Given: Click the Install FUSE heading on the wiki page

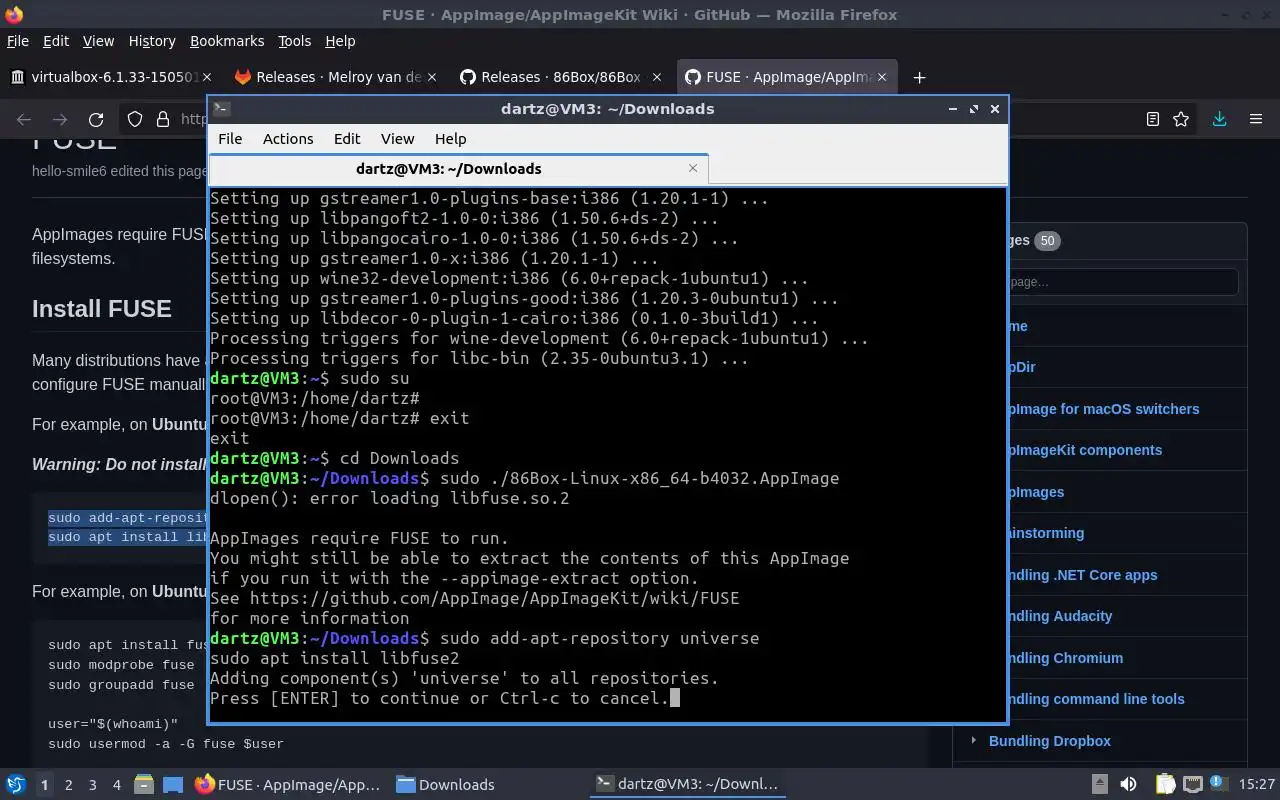Looking at the screenshot, I should click(x=102, y=309).
